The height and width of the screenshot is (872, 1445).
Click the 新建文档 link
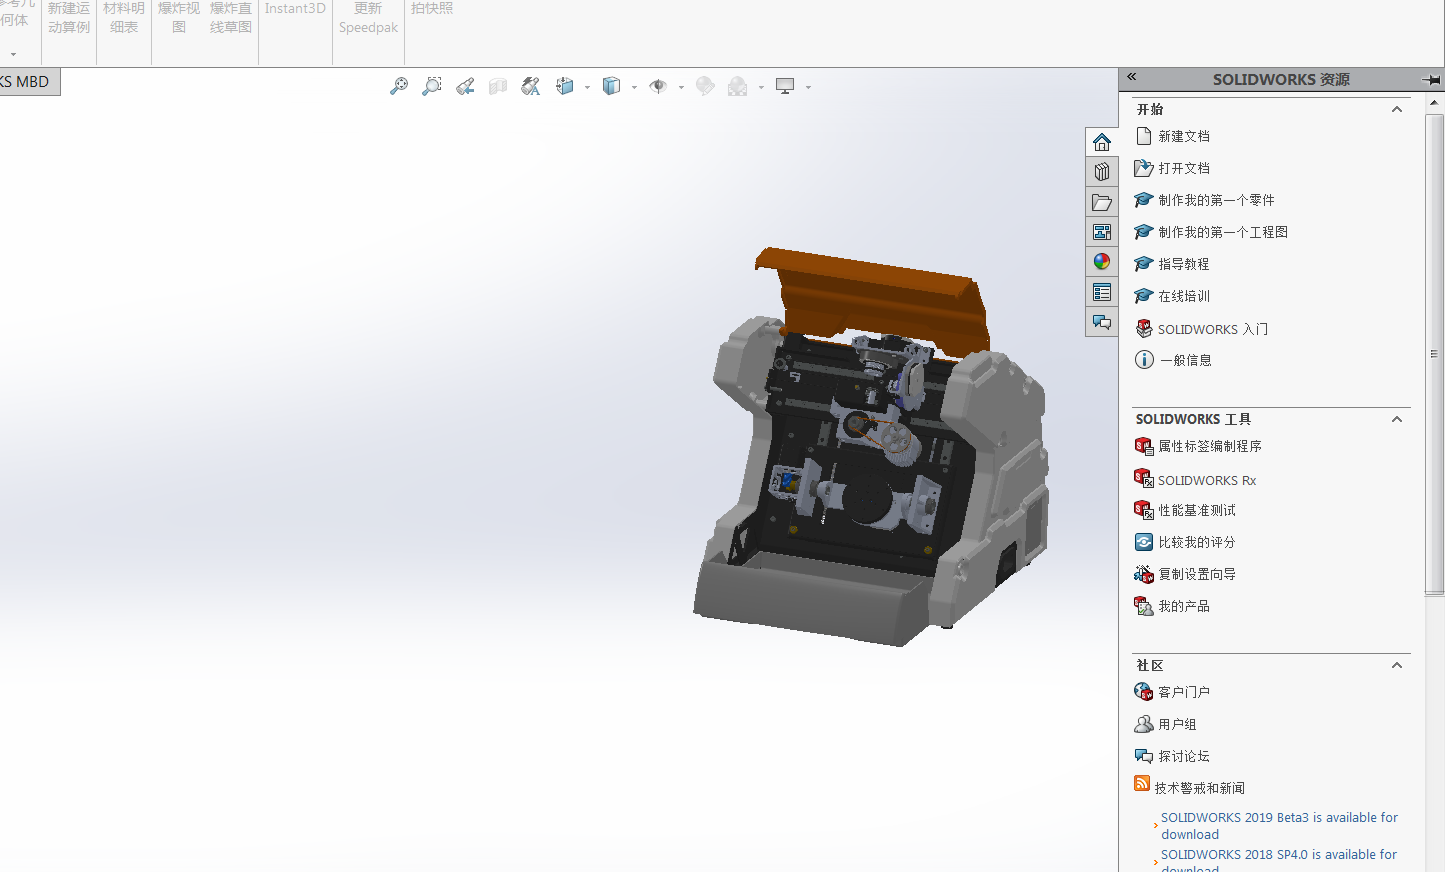click(x=1184, y=136)
